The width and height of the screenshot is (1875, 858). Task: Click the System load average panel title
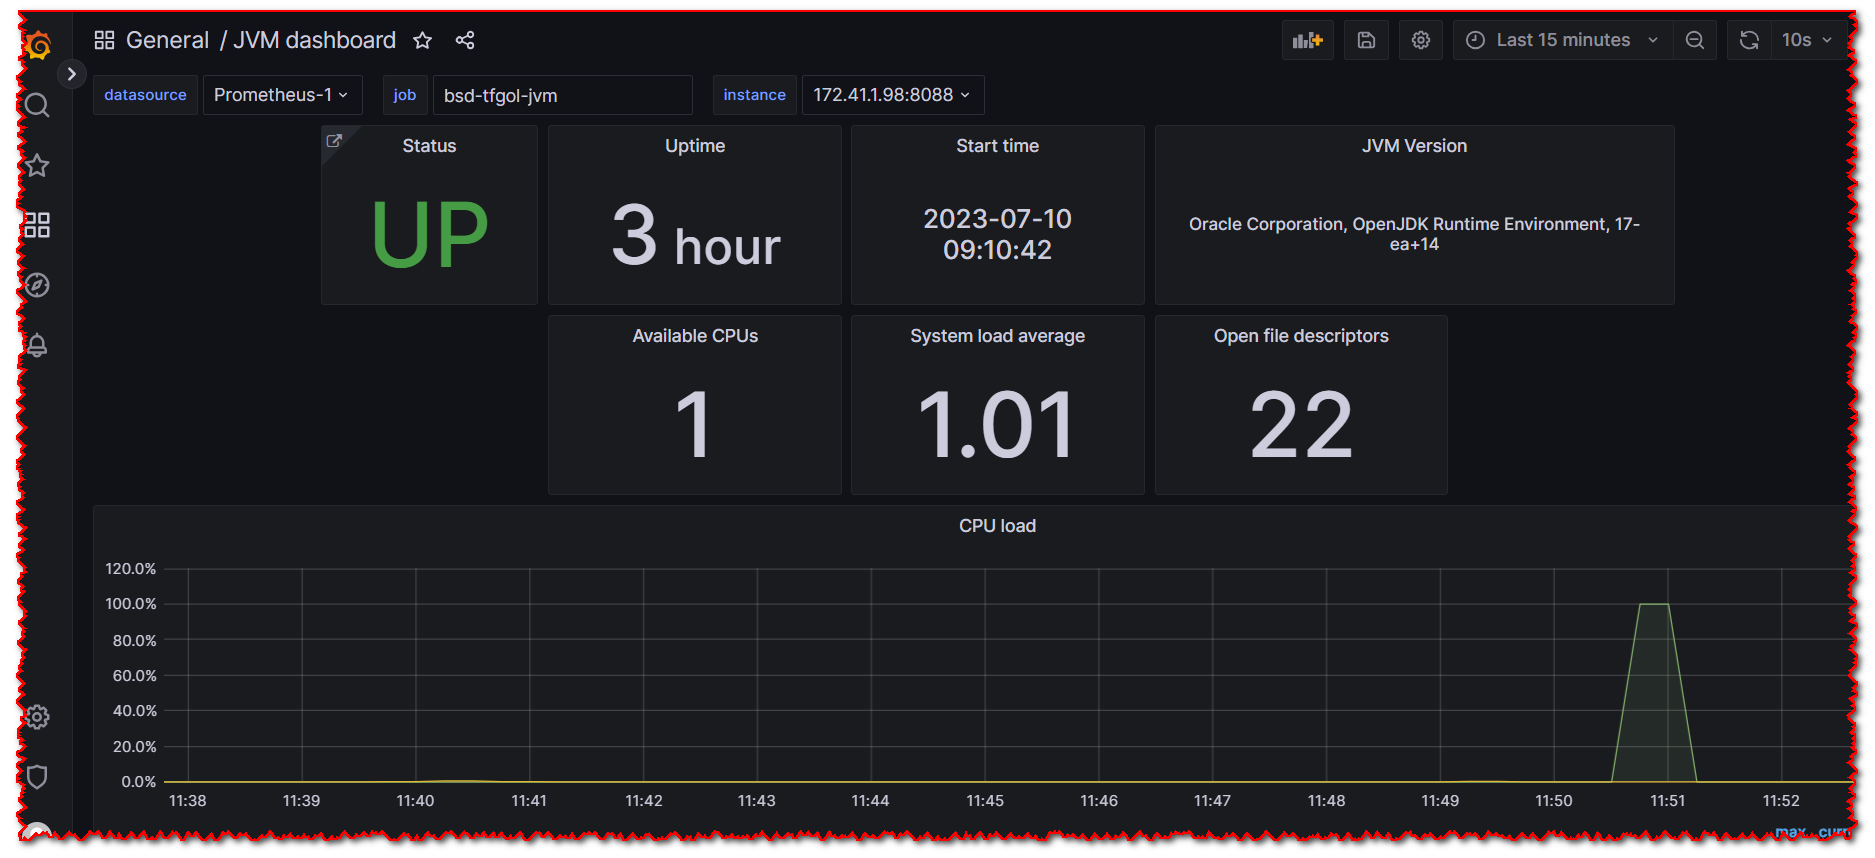pos(997,336)
